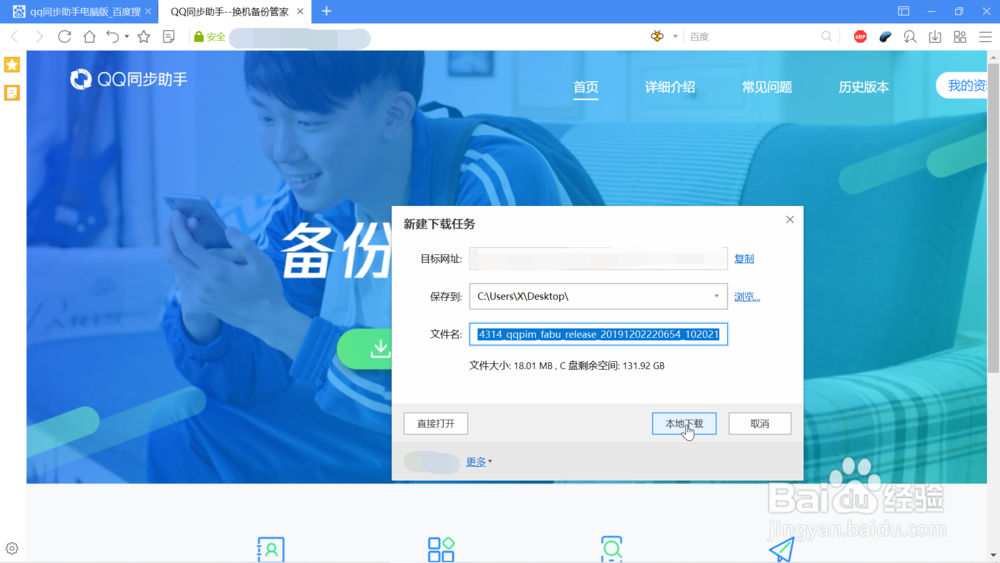Open the red ad-block extension icon

pos(860,37)
